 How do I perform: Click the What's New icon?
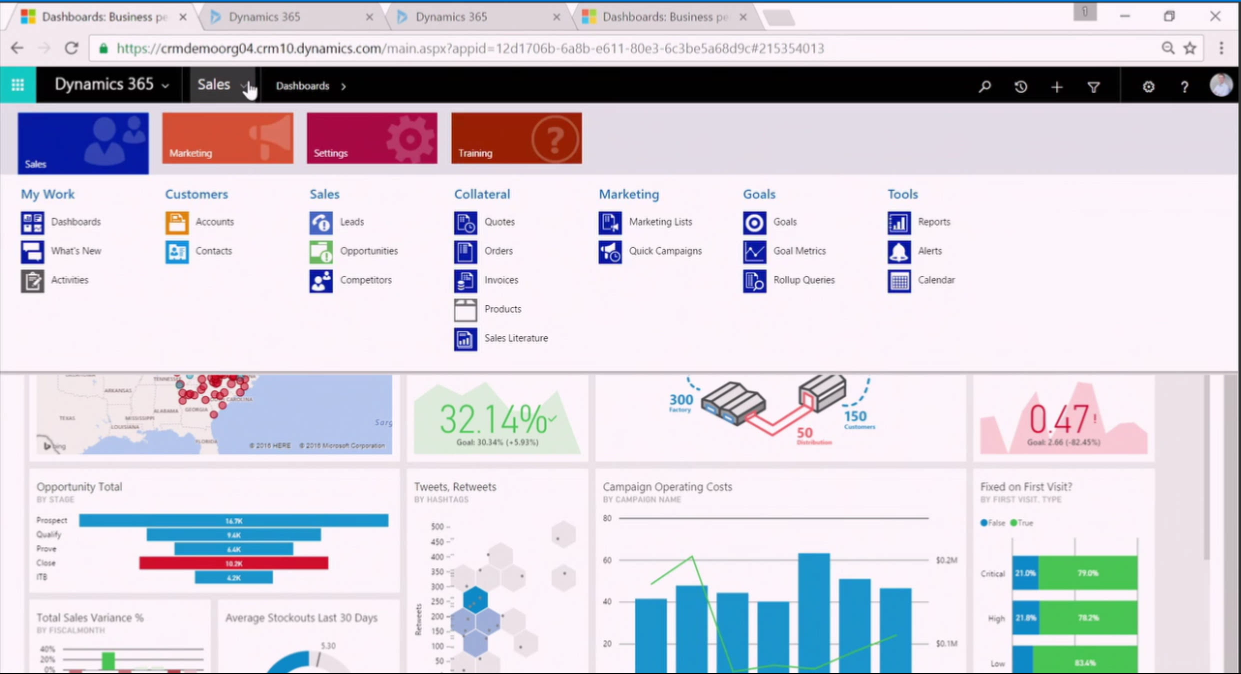pyautogui.click(x=32, y=251)
